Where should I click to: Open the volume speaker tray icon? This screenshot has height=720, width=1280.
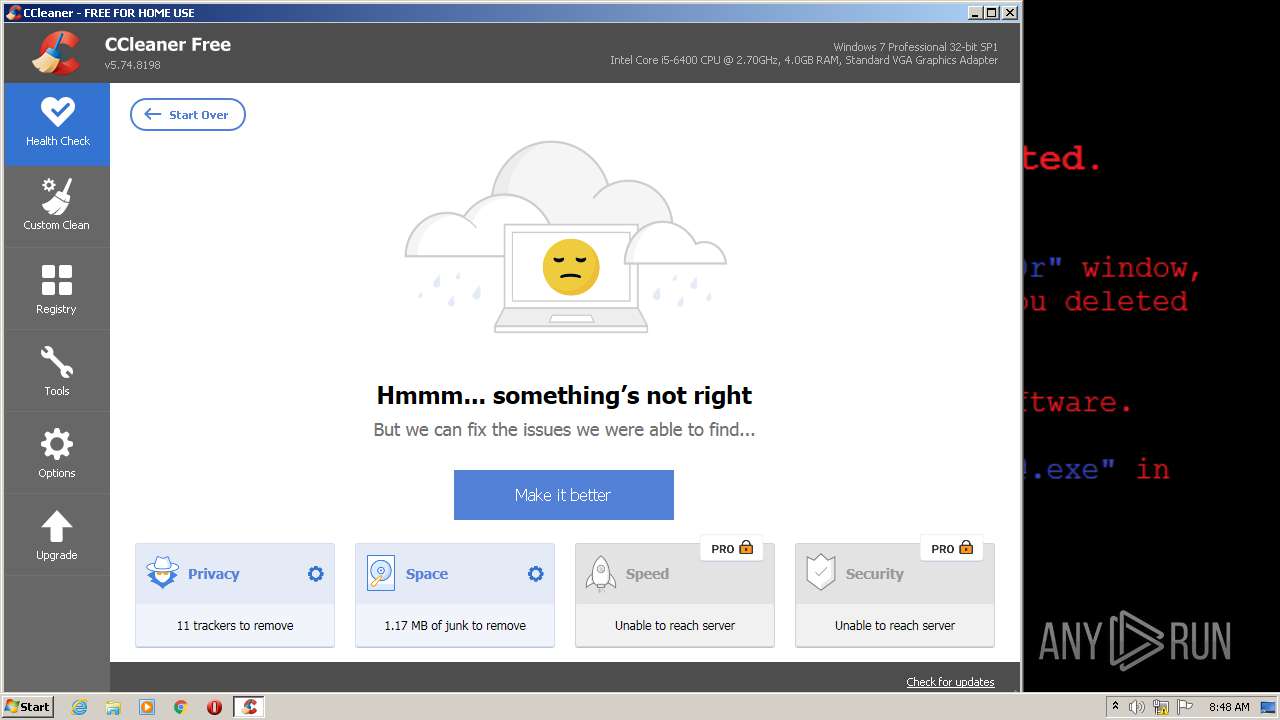pyautogui.click(x=1137, y=707)
